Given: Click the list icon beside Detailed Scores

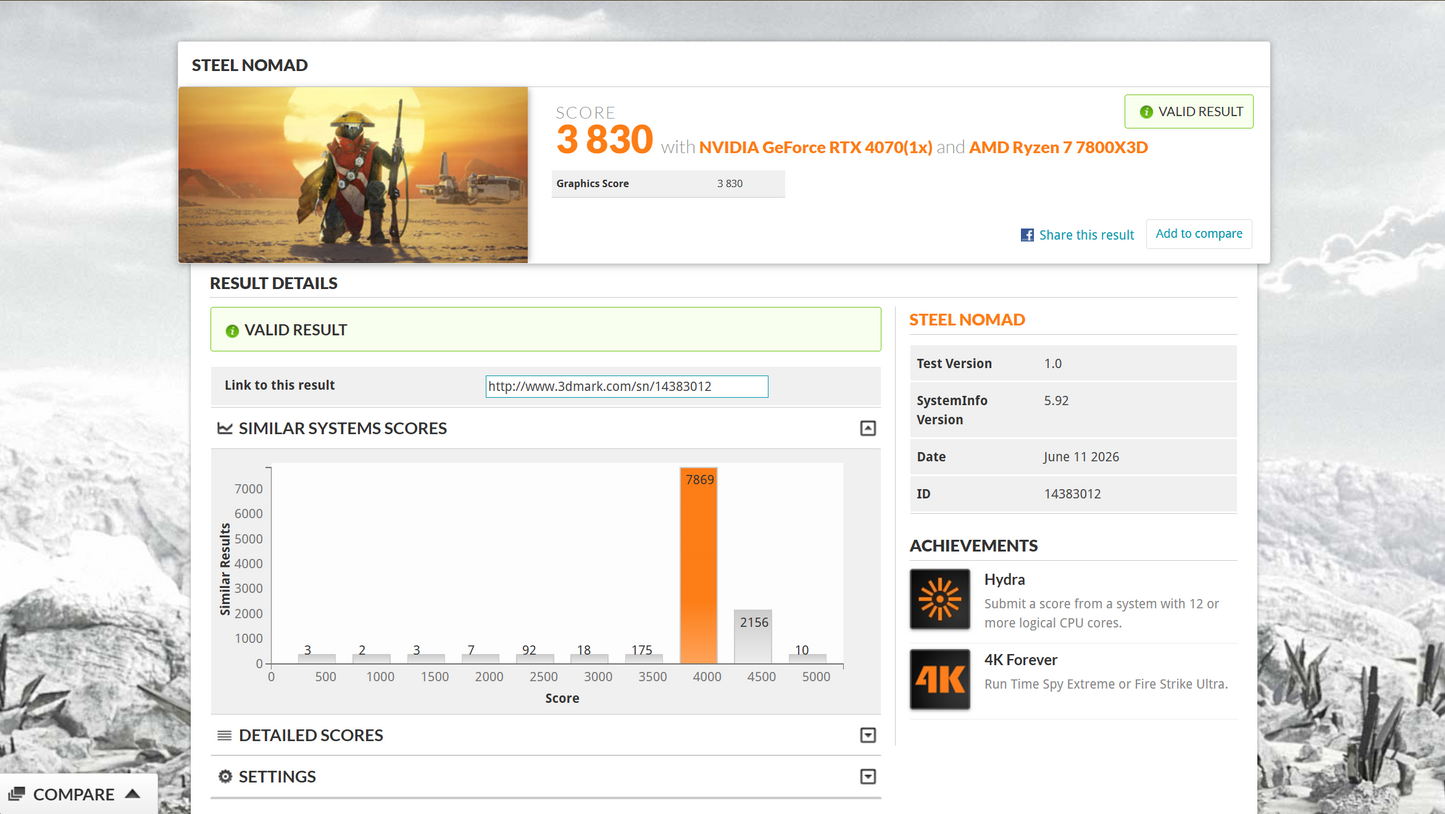Looking at the screenshot, I should point(225,735).
